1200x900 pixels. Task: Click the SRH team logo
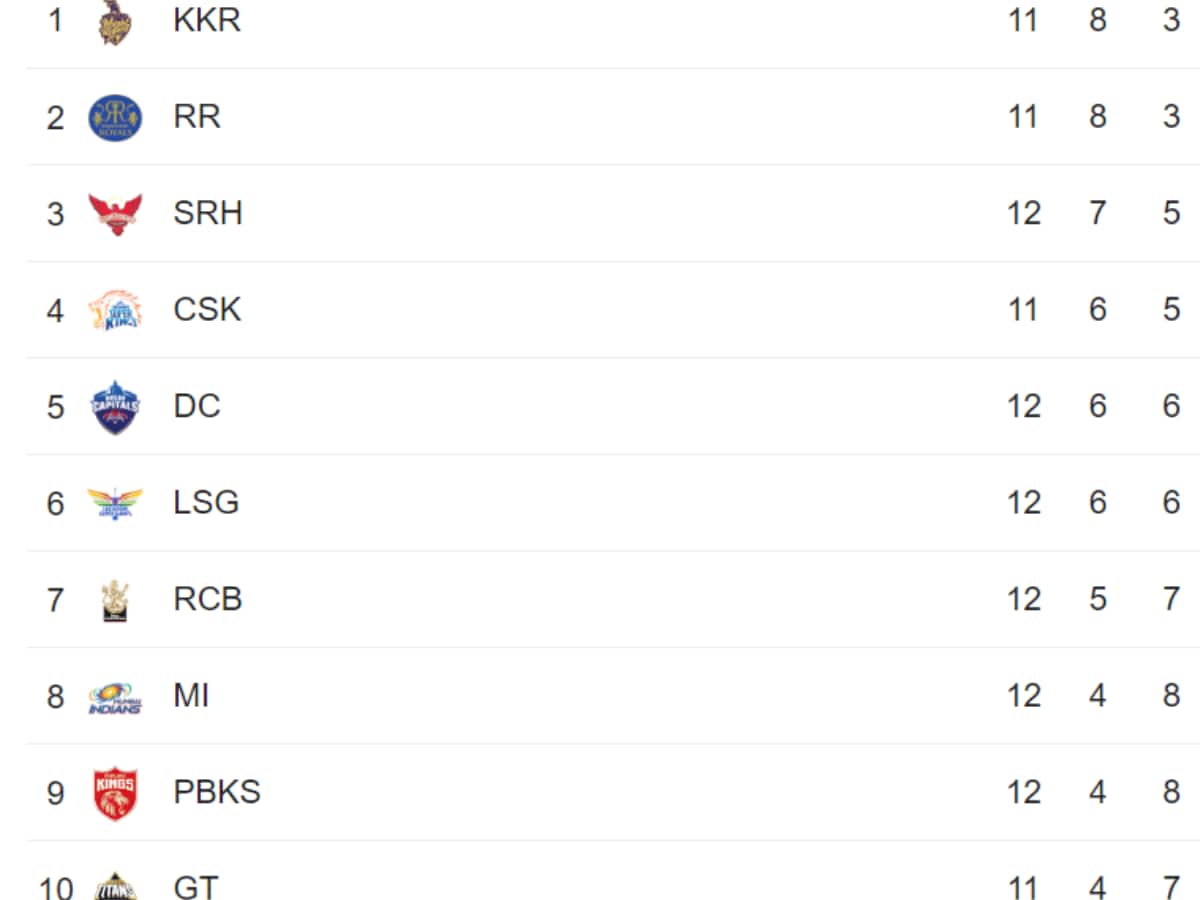115,214
